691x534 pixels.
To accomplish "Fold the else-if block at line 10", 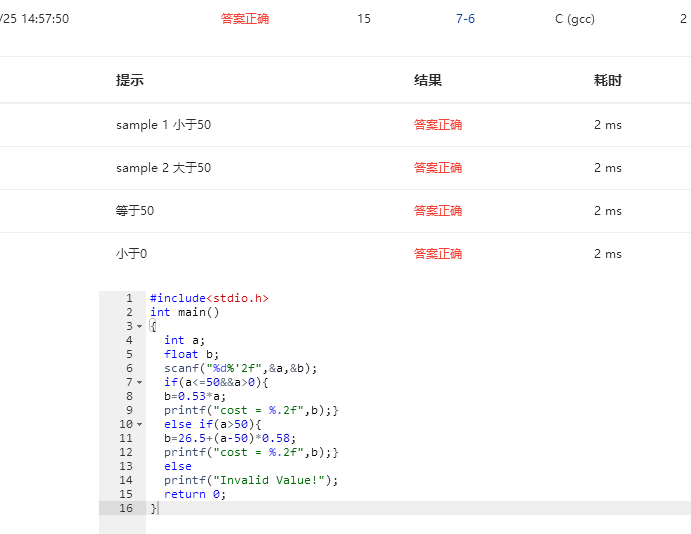I will point(139,424).
